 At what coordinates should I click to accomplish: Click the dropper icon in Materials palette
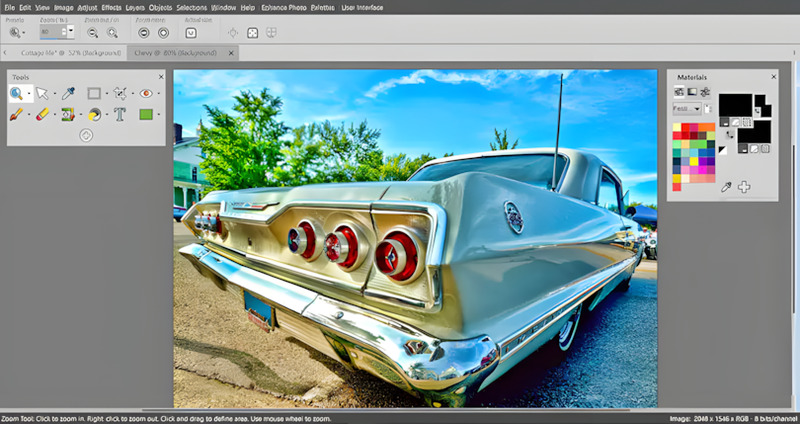click(727, 187)
